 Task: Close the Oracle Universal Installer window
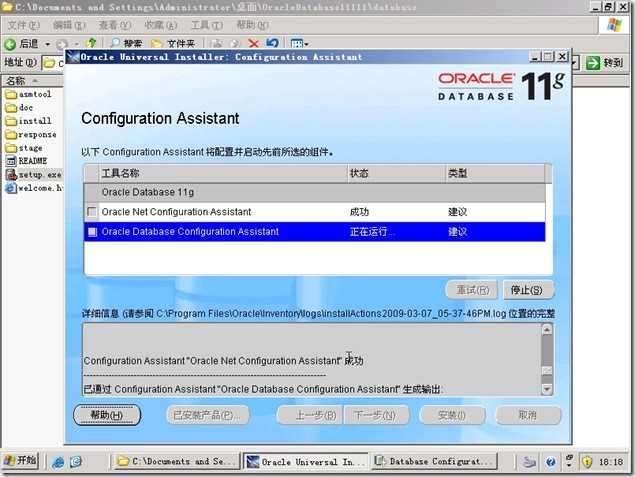click(x=563, y=56)
